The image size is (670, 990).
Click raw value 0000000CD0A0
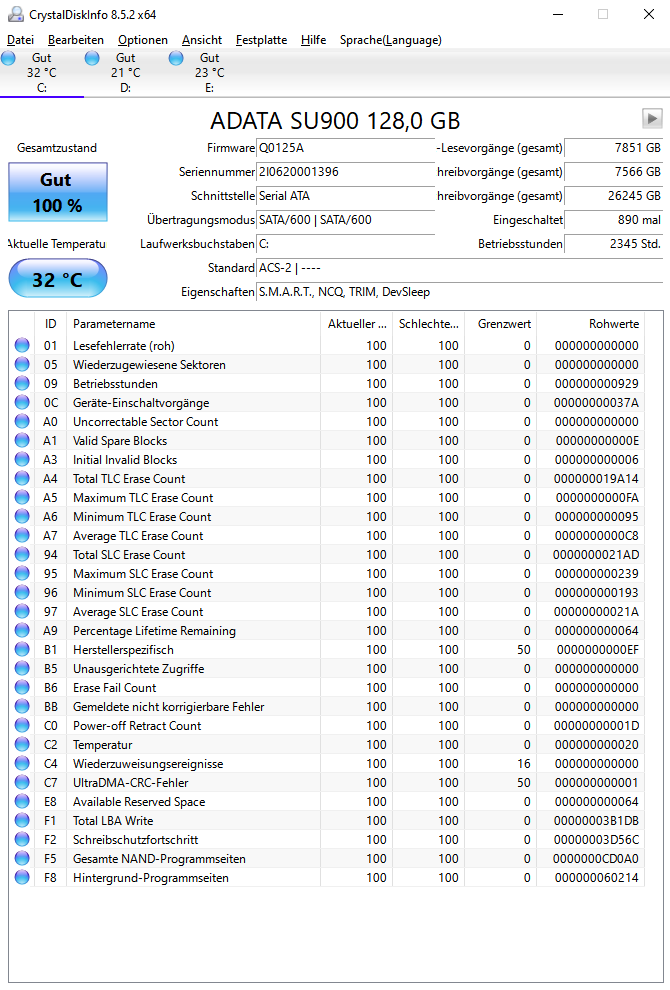tap(595, 858)
